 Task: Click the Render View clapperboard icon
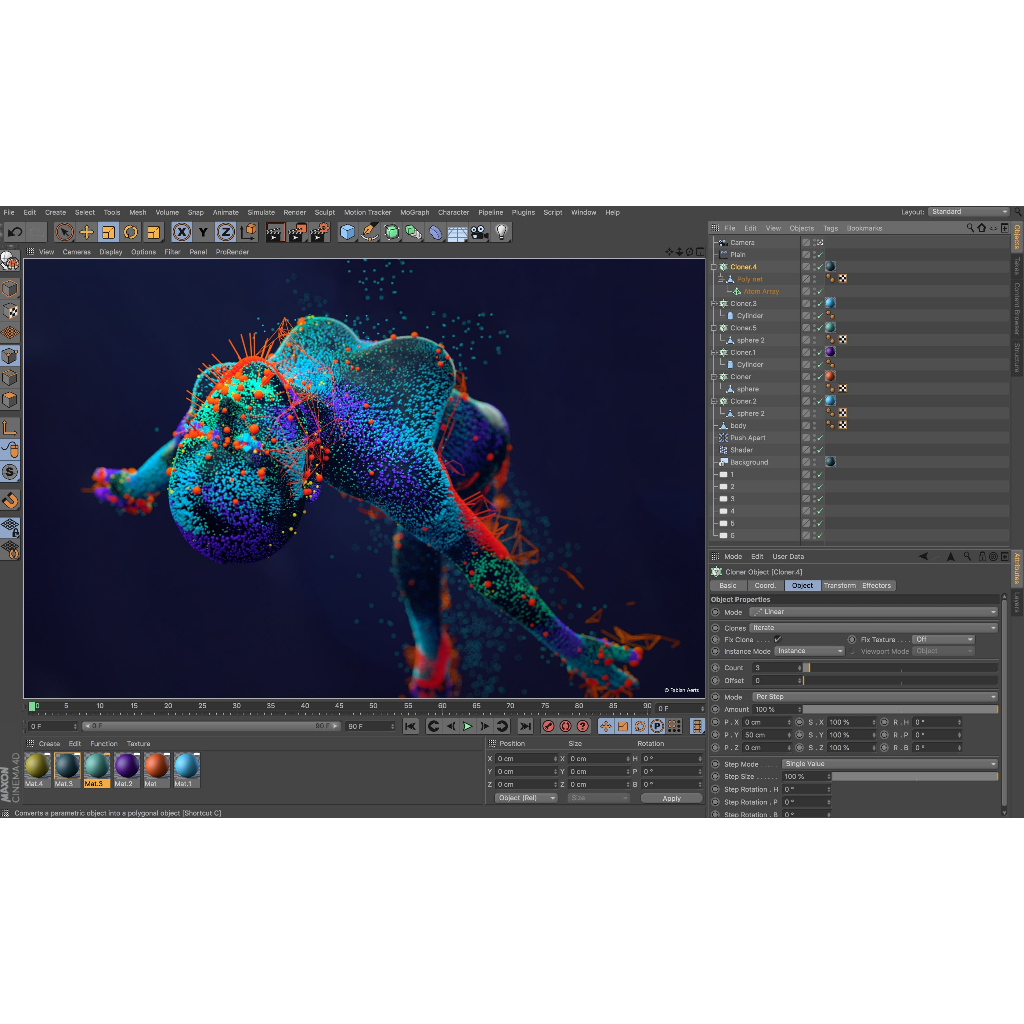(275, 232)
